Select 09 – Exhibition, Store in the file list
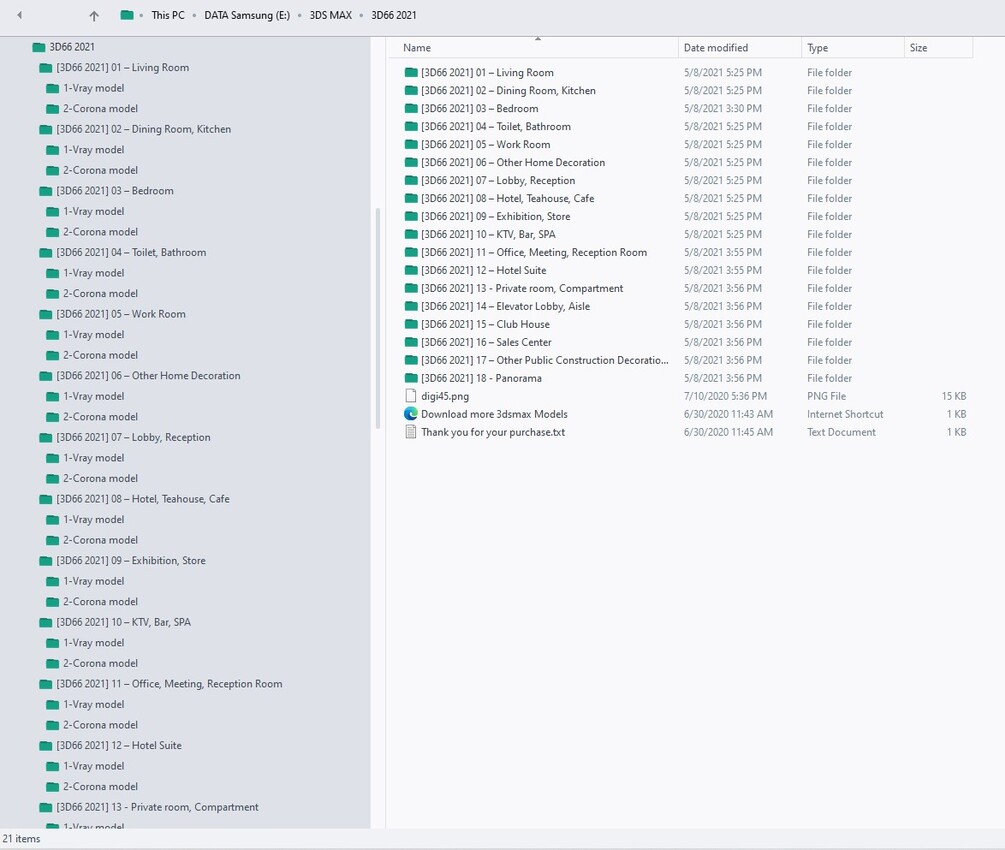Image resolution: width=1005 pixels, height=850 pixels. (495, 216)
